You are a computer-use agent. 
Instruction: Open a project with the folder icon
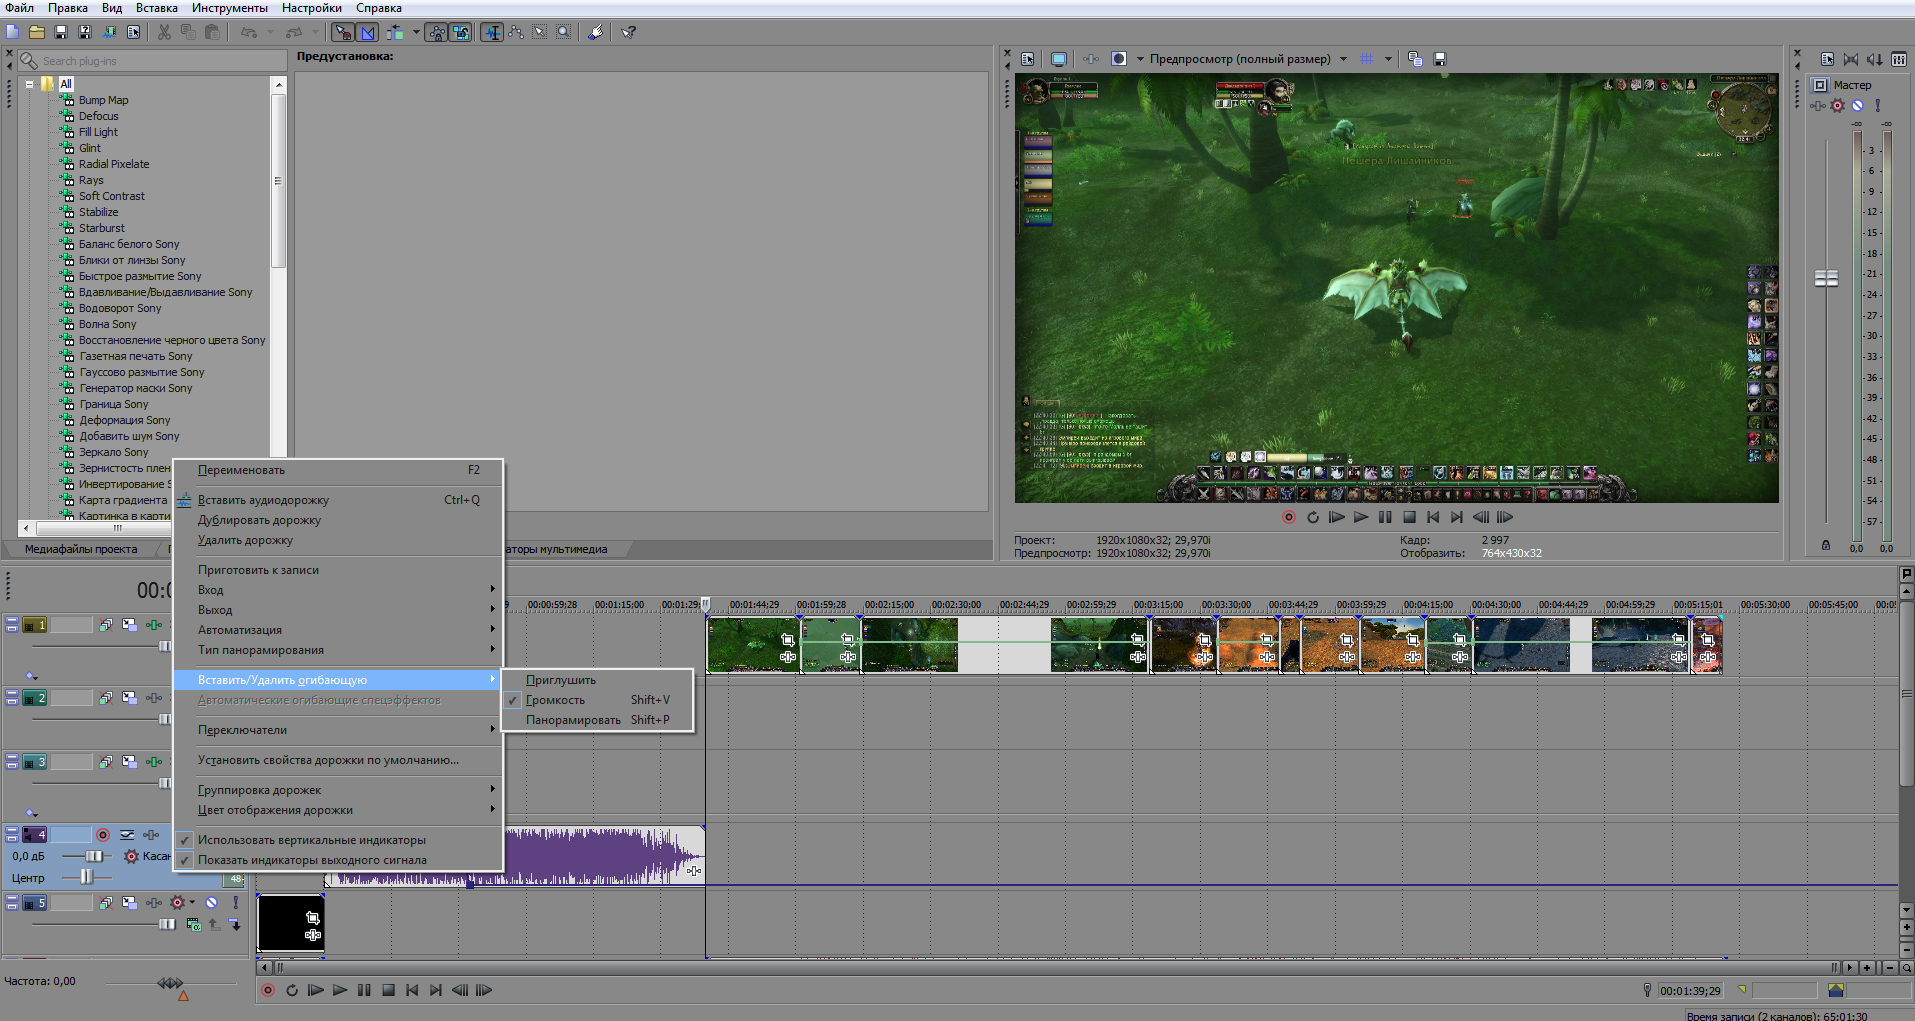pos(37,32)
